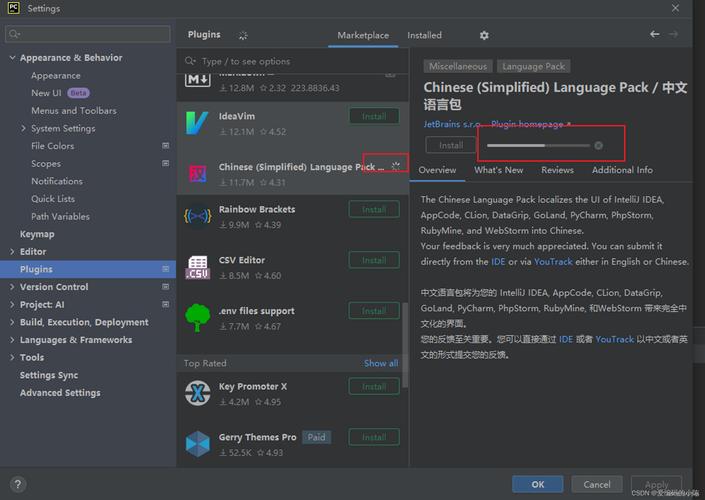Click the search magnifier in the plugin search
This screenshot has width=705, height=500.
point(190,61)
